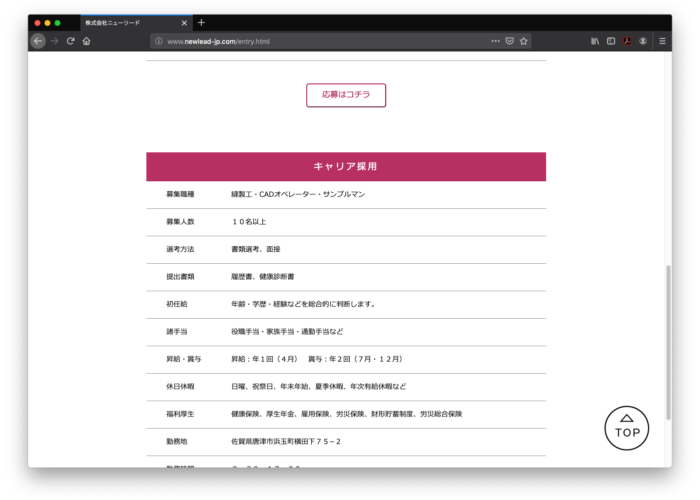This screenshot has width=700, height=500.
Task: Open a new browser tab
Action: point(201,22)
